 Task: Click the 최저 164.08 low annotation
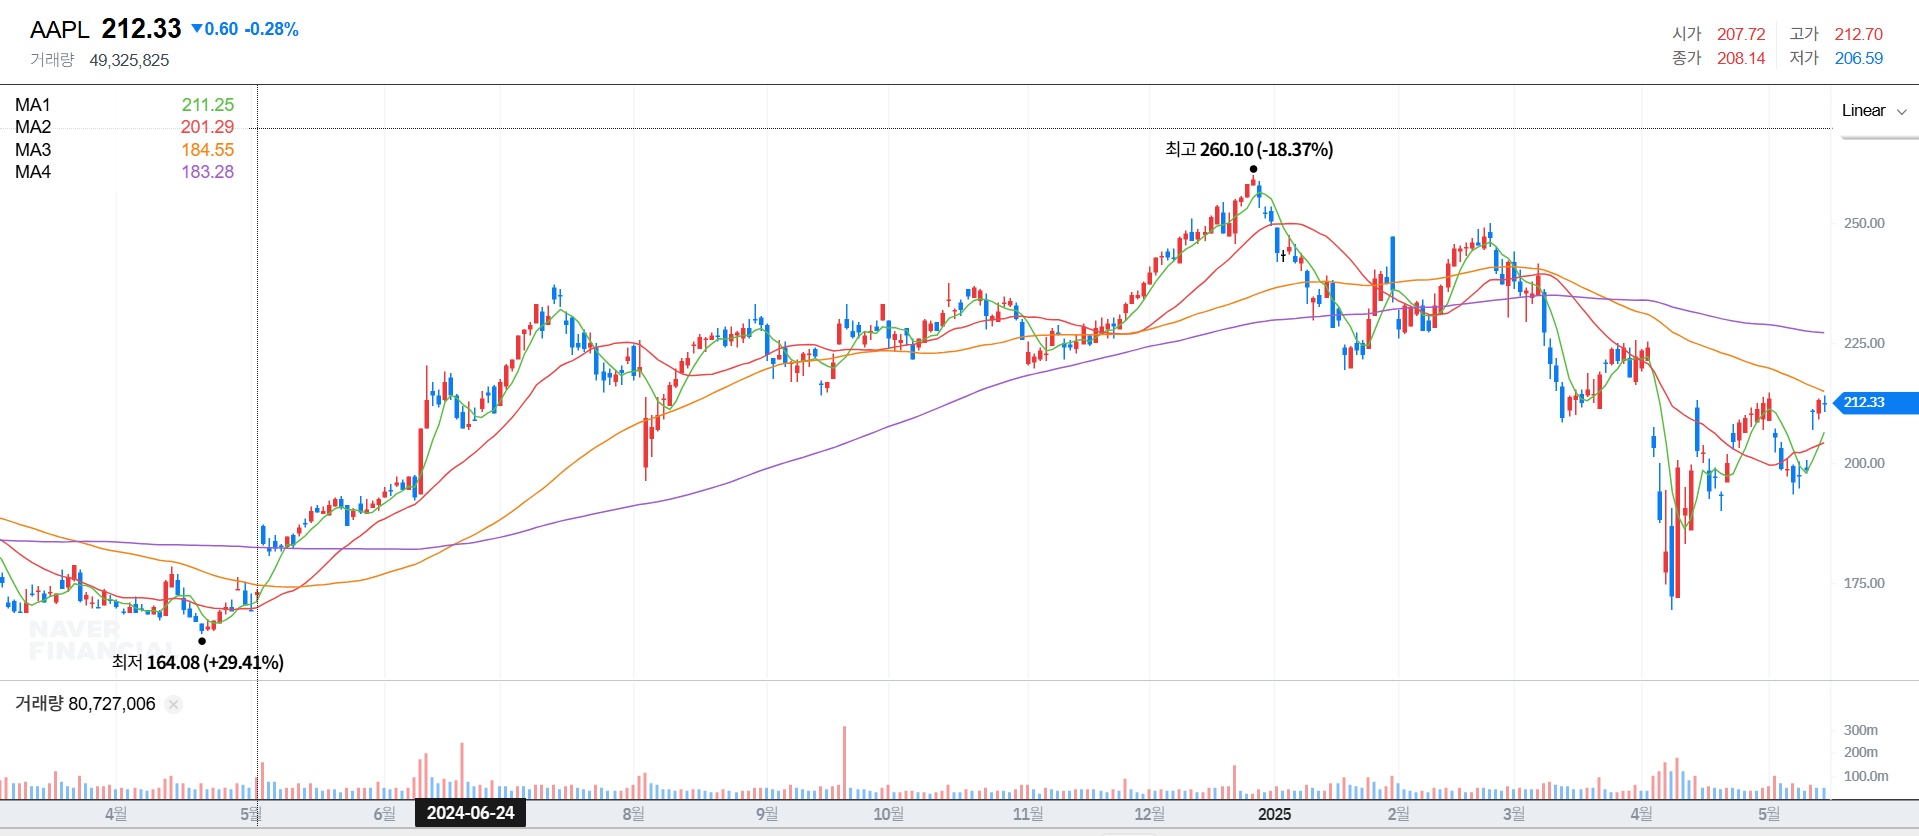point(198,662)
